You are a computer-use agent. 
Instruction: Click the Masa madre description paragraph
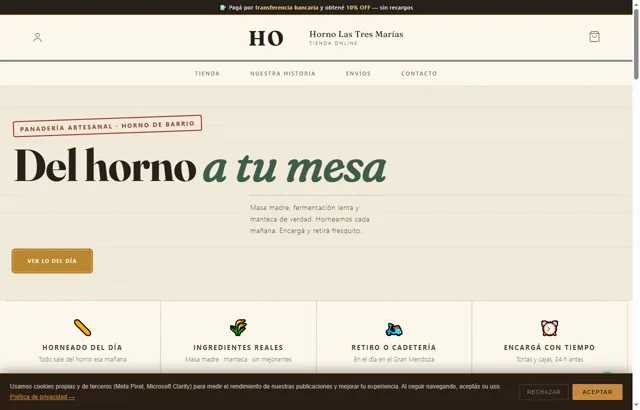pyautogui.click(x=310, y=219)
